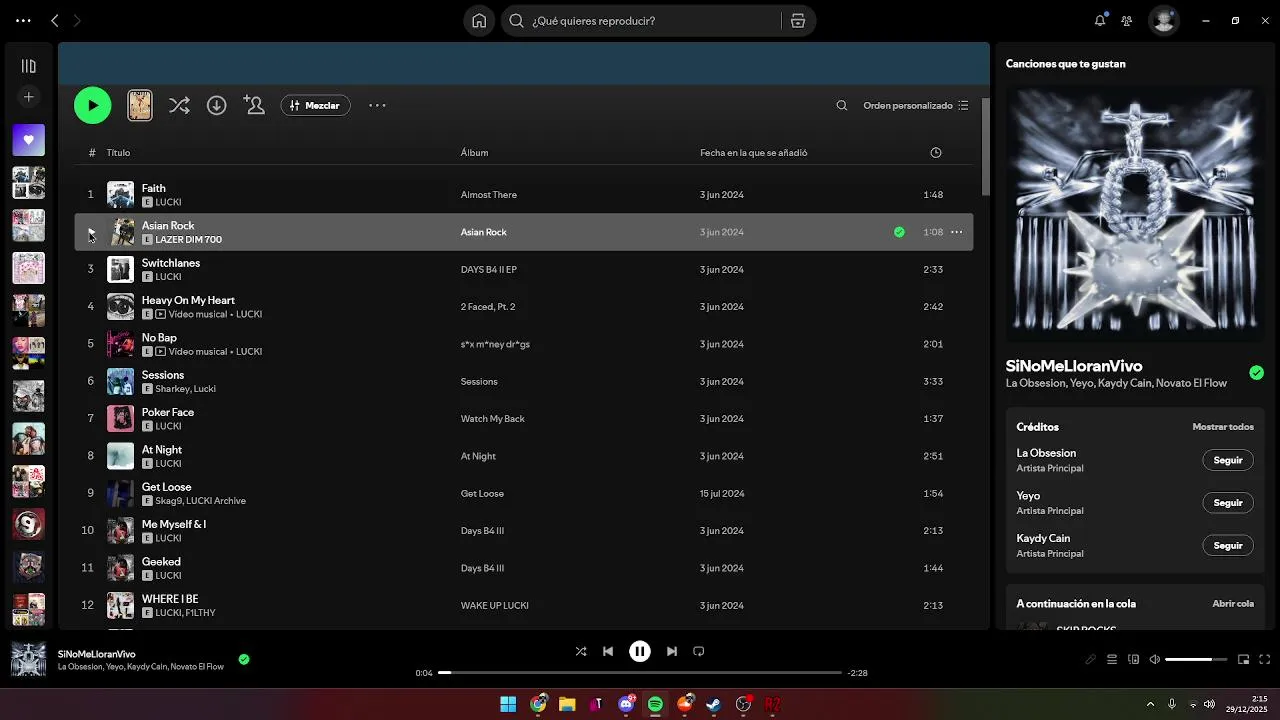Toggle saved checkmark beside SiNoMeLloranVivo in side panel
This screenshot has width=1280, height=720.
coord(1256,373)
